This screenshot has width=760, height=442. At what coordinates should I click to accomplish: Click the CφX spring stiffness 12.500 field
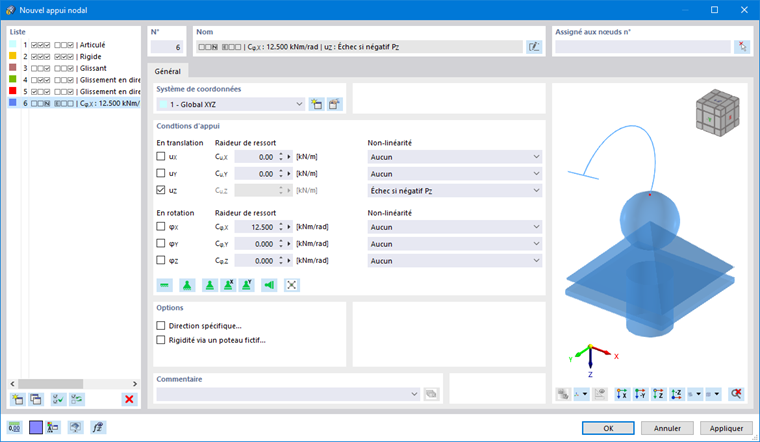tap(255, 227)
